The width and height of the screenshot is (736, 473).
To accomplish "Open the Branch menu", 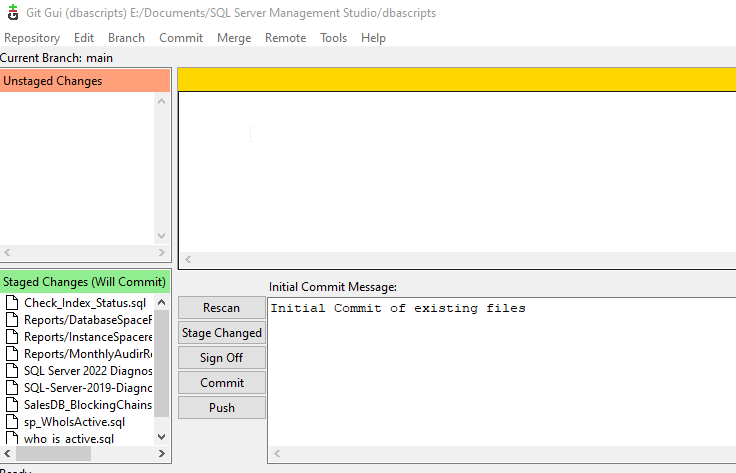I will pyautogui.click(x=126, y=38).
